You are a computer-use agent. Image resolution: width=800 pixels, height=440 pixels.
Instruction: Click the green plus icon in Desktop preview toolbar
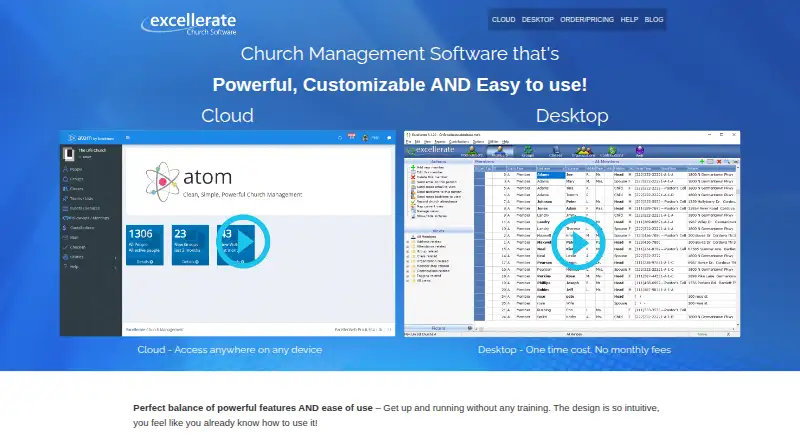[702, 161]
